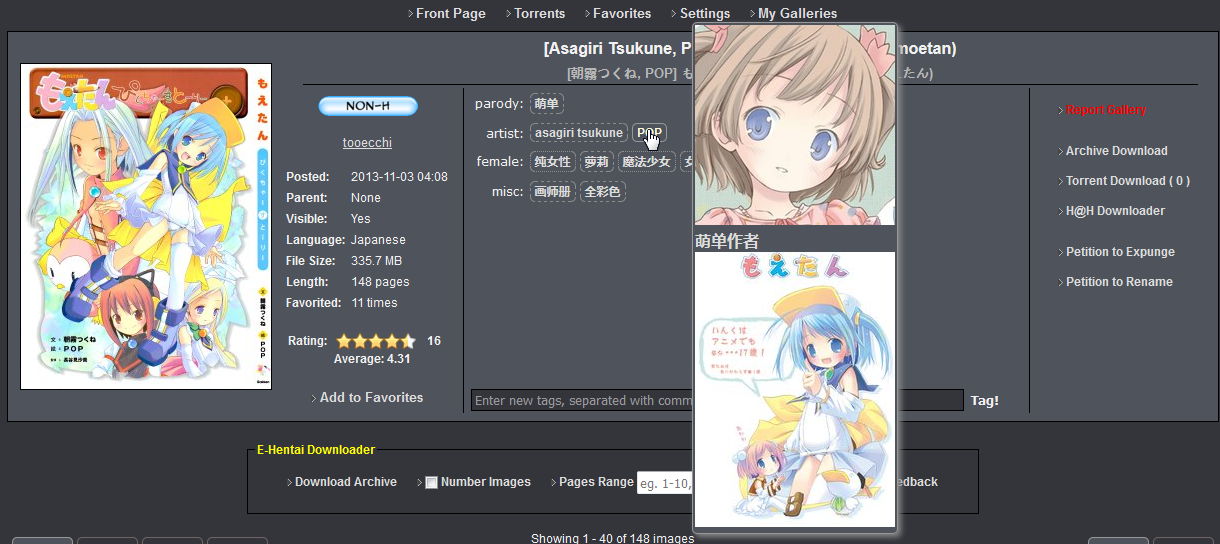This screenshot has height=544, width=1220.
Task: Click the Language value Japanese
Action: coord(378,240)
